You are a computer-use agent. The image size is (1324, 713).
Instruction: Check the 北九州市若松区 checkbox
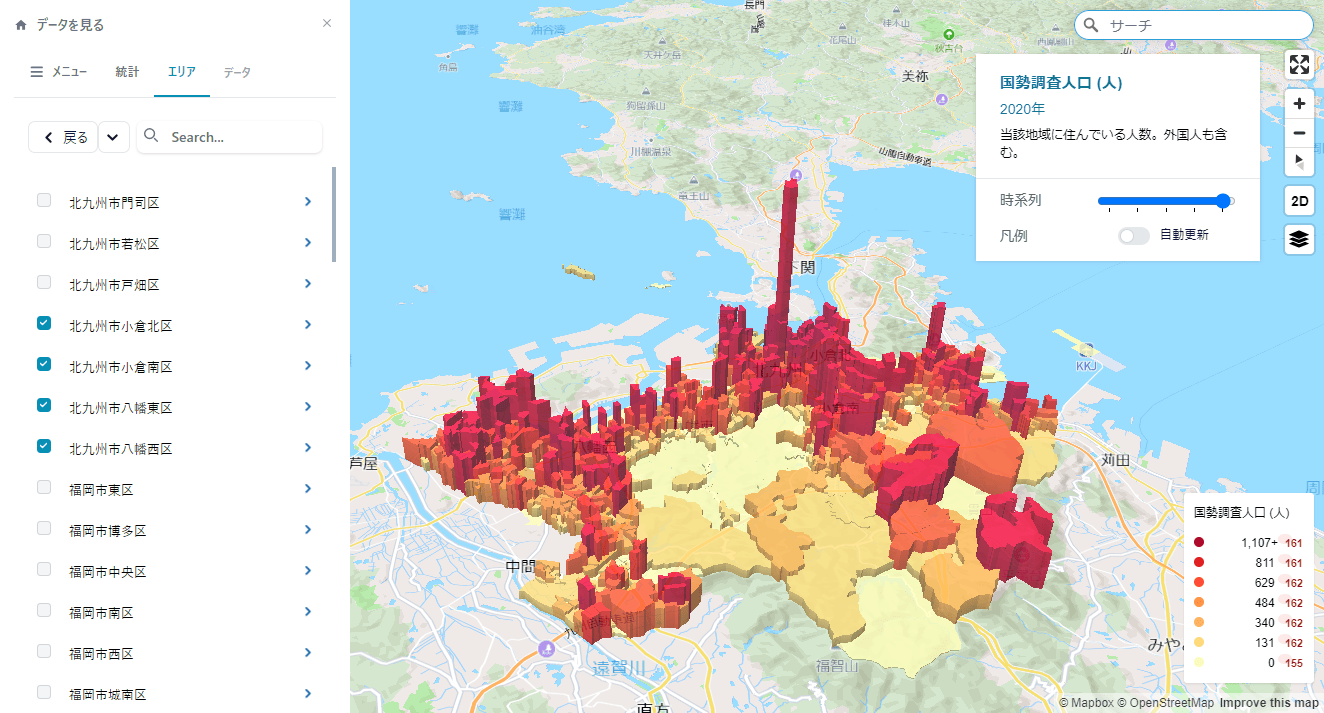(44, 241)
